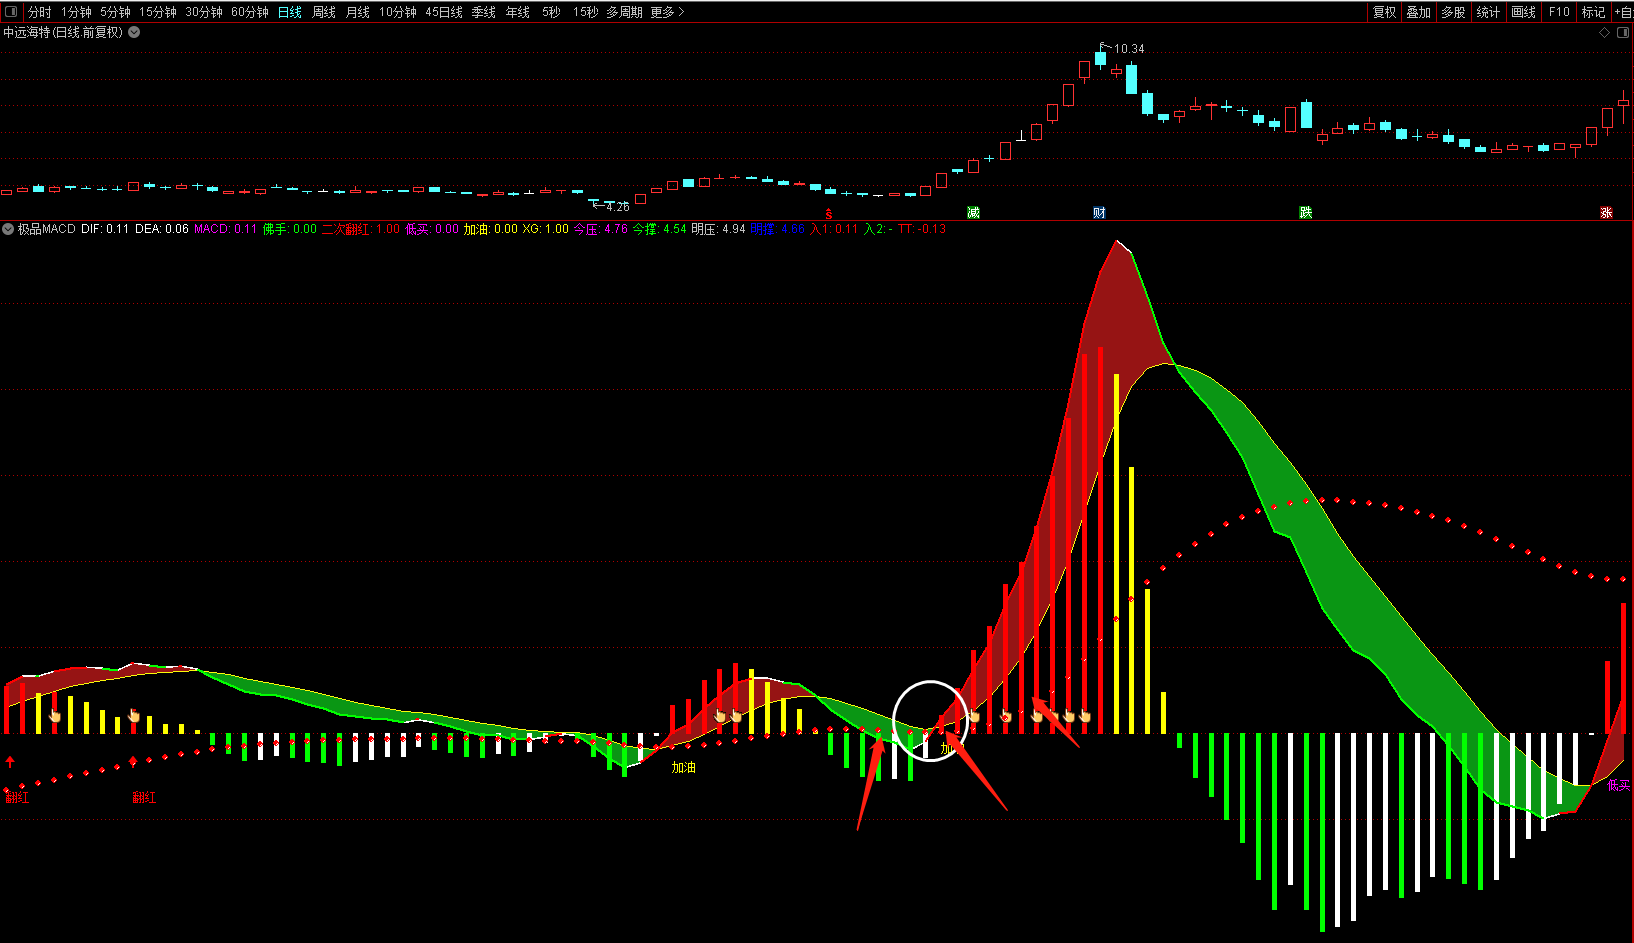This screenshot has height=943, width=1634.
Task: Click the diamond icon at top right
Action: click(1605, 33)
